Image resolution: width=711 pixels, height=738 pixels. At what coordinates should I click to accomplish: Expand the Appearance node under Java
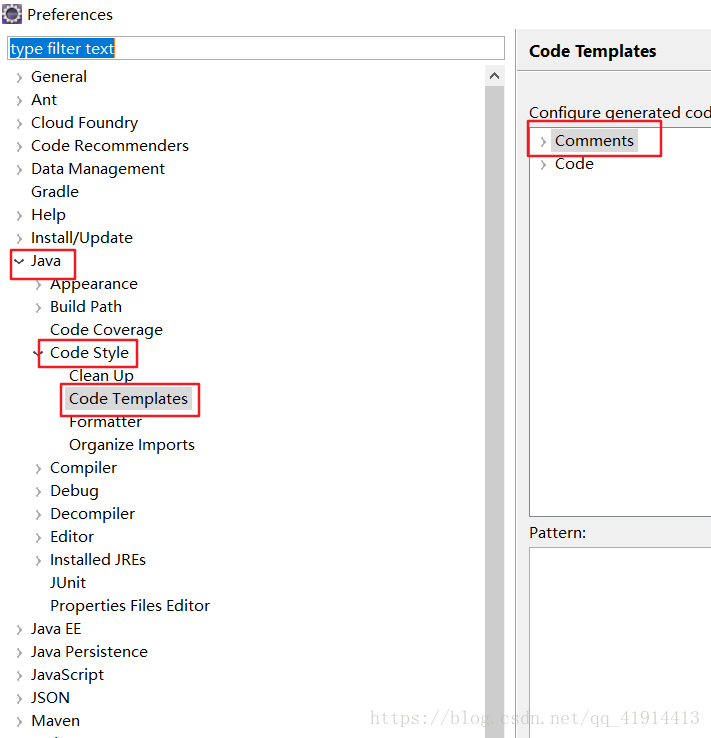click(x=39, y=285)
